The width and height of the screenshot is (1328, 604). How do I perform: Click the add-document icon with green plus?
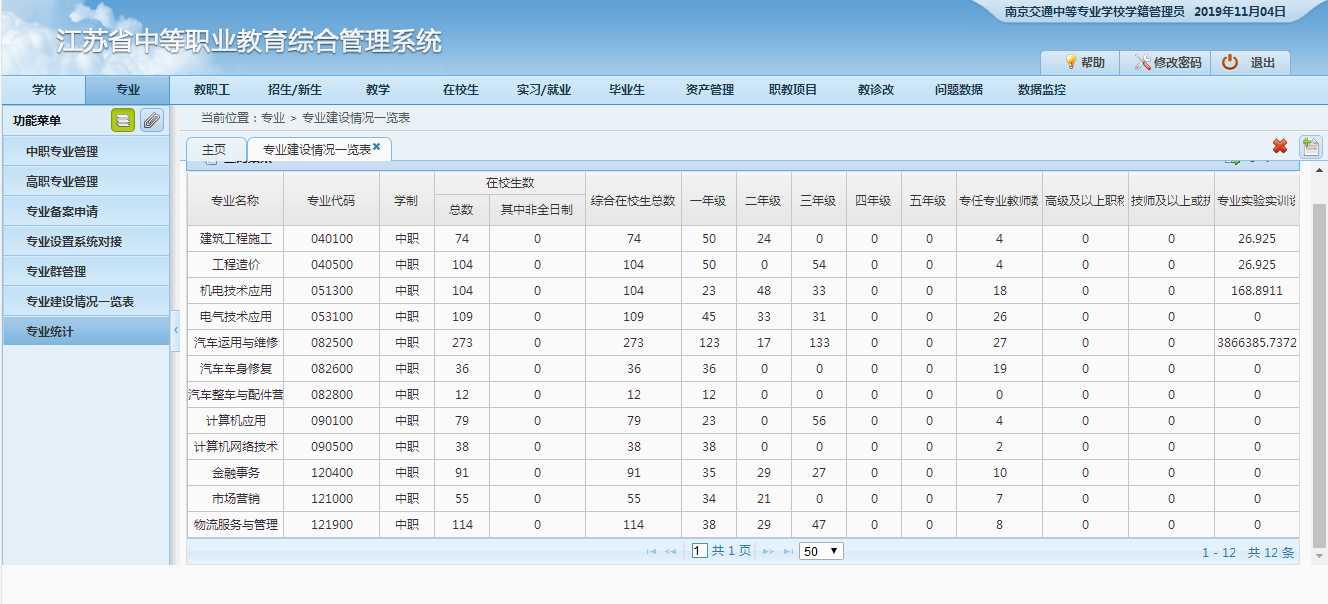pos(1310,147)
